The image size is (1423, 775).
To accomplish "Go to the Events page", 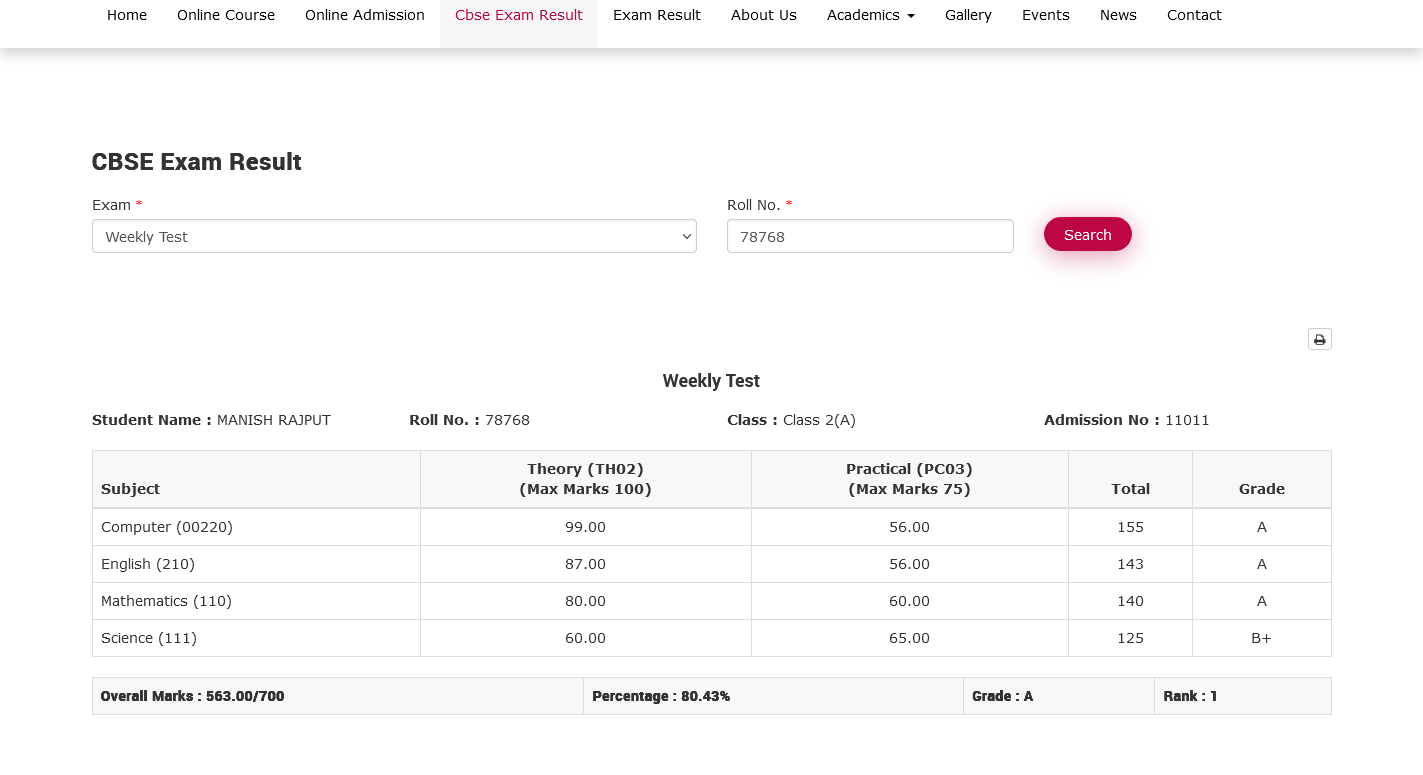I will pyautogui.click(x=1046, y=15).
